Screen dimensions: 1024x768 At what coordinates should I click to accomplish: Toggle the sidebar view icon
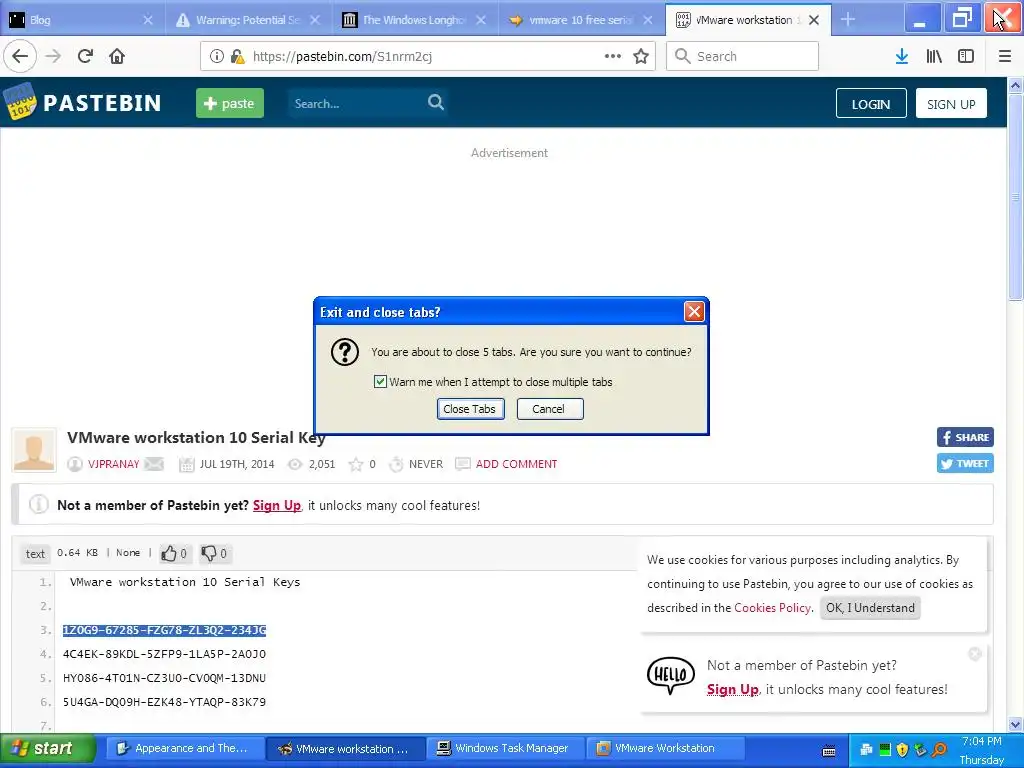[x=966, y=56]
